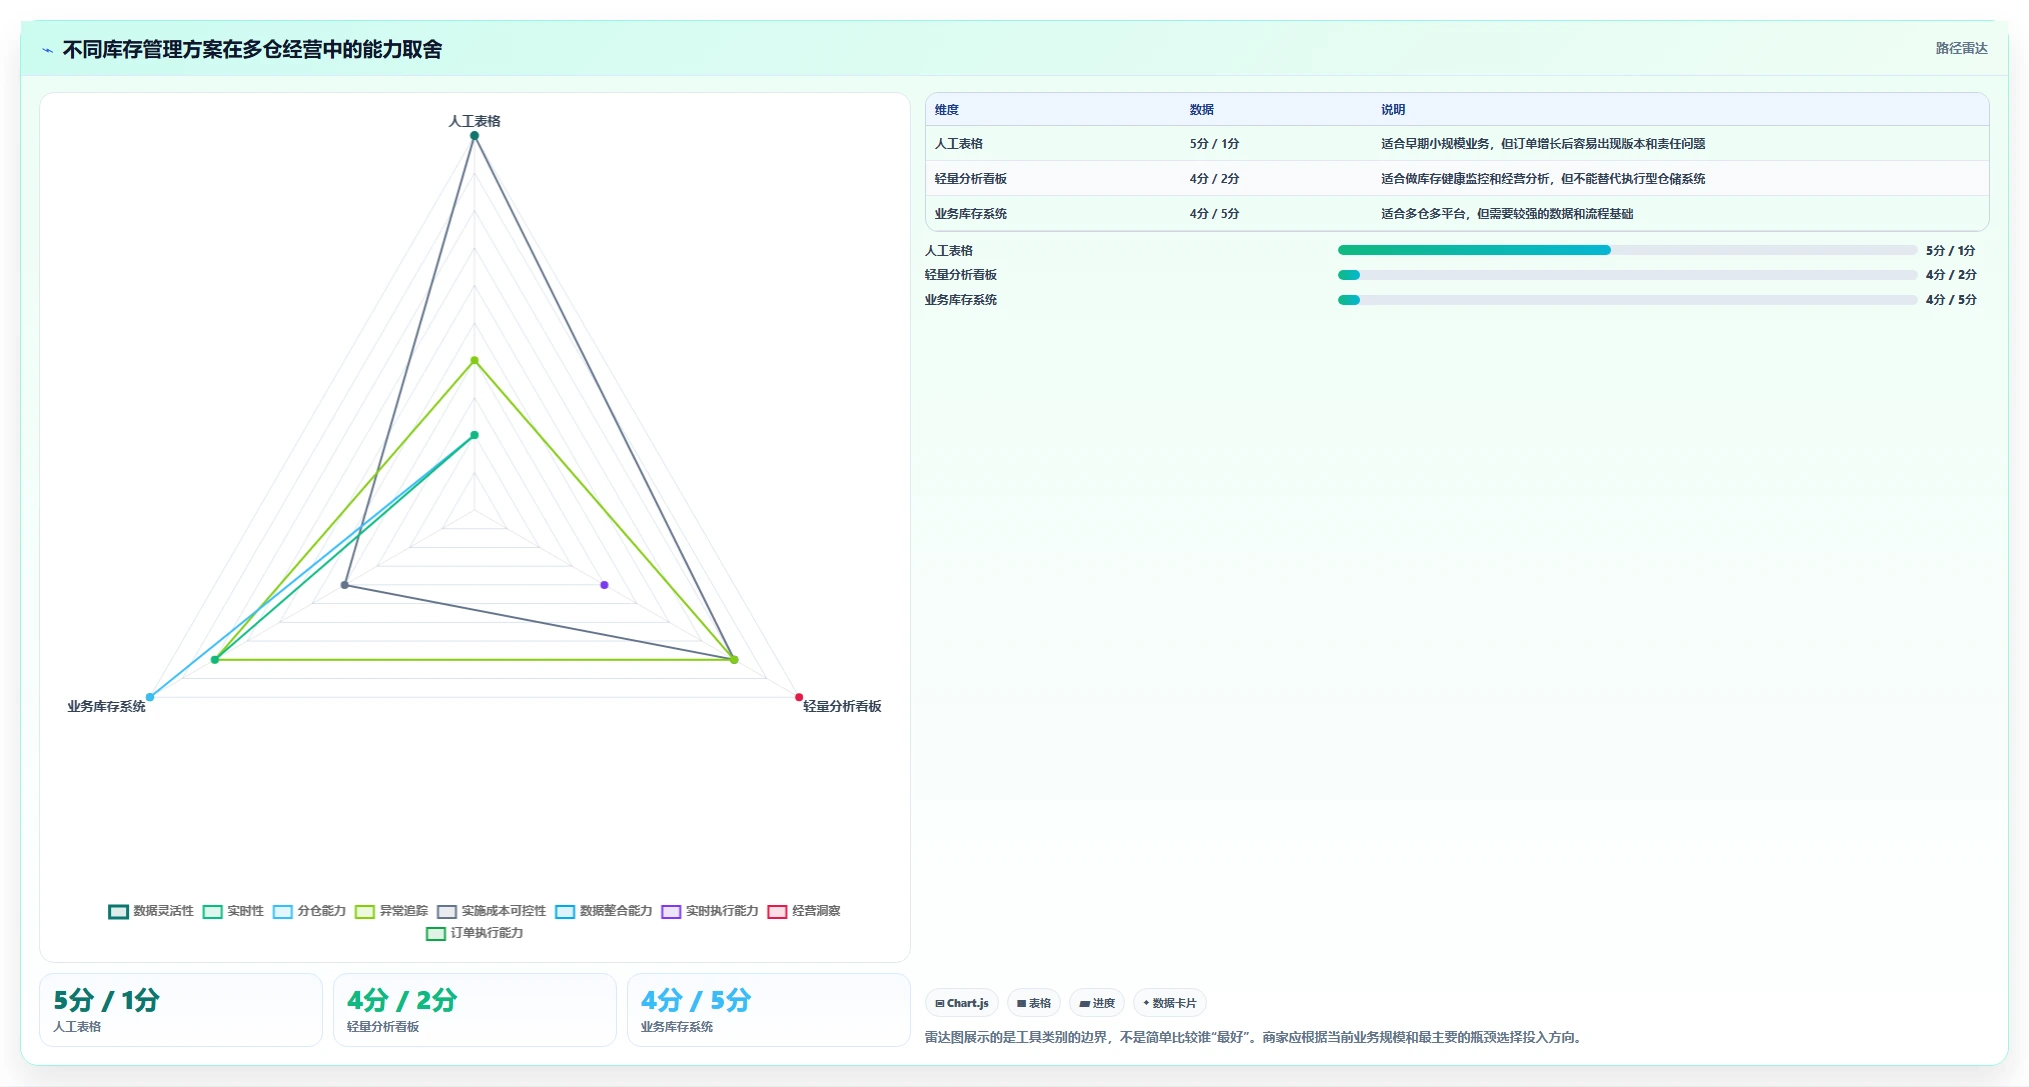Click the teal data point nearest radar center

(474, 435)
